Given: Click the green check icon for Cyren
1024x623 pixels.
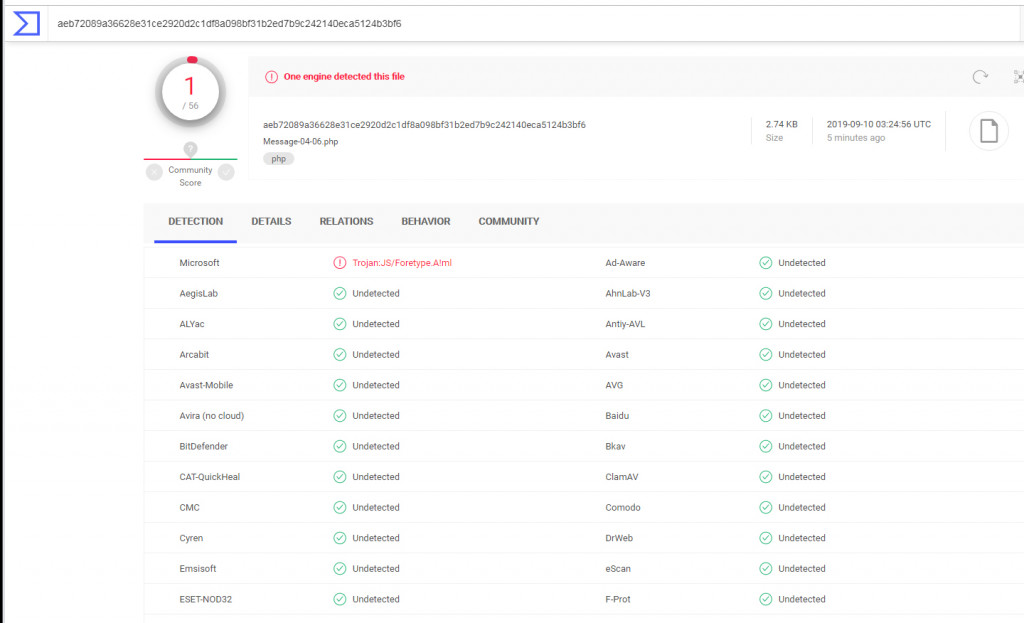Looking at the screenshot, I should [x=340, y=538].
